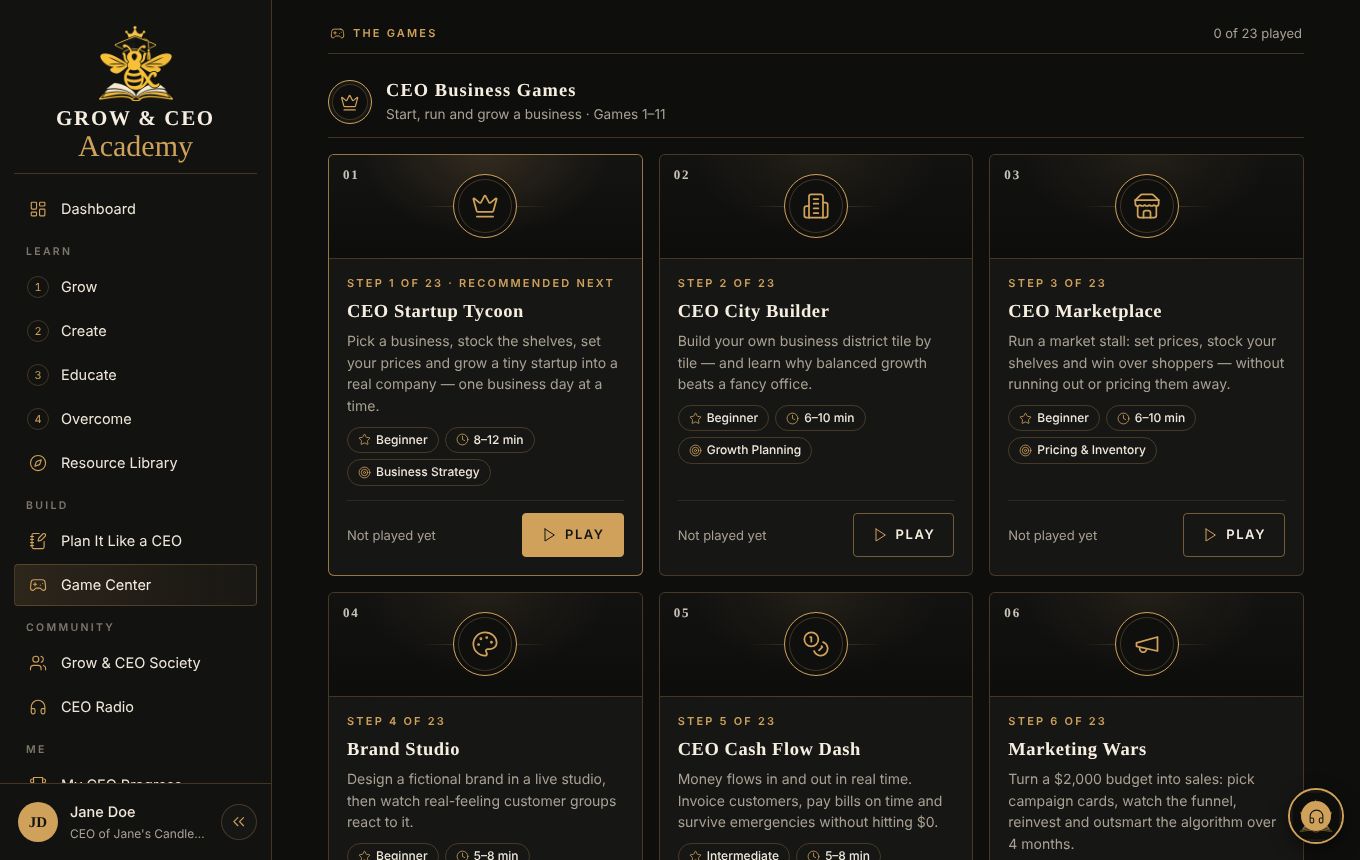This screenshot has width=1360, height=860.
Task: Click the Game Center gamepad icon
Action: [38, 585]
